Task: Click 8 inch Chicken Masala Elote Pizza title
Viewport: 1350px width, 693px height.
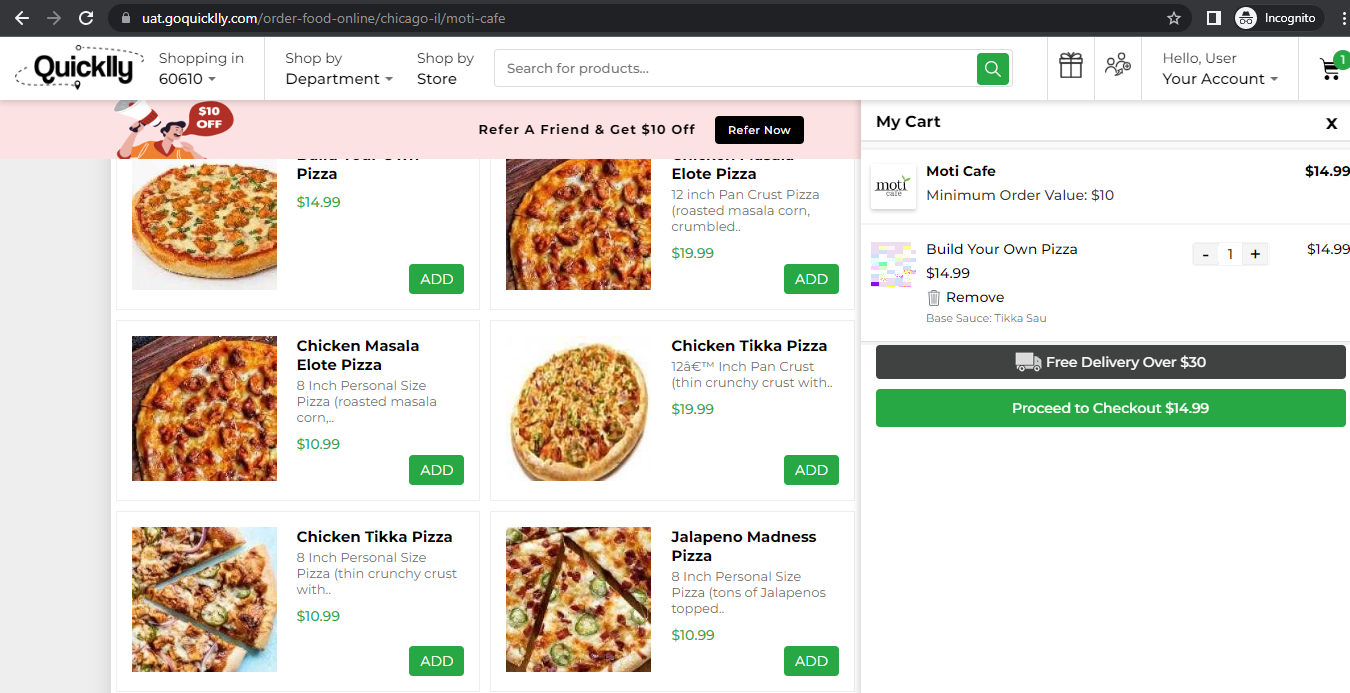Action: [x=358, y=355]
